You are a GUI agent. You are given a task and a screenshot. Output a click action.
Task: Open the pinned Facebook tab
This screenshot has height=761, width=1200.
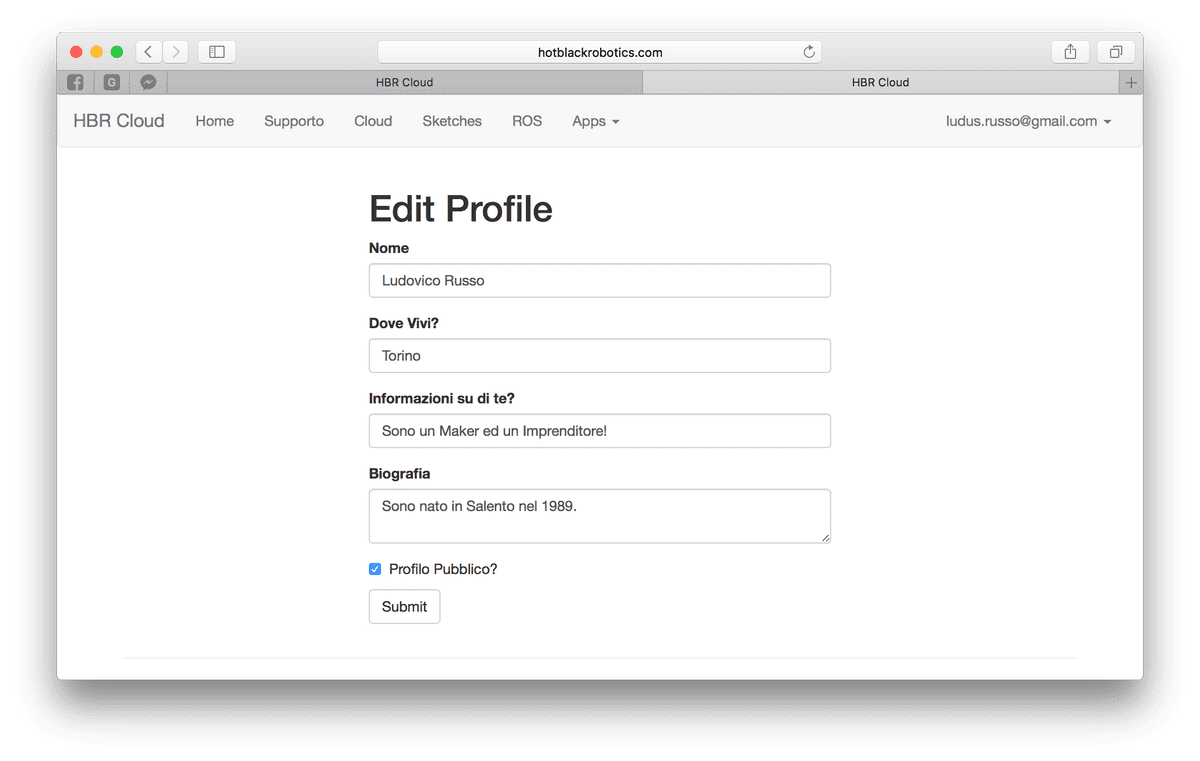pyautogui.click(x=75, y=83)
